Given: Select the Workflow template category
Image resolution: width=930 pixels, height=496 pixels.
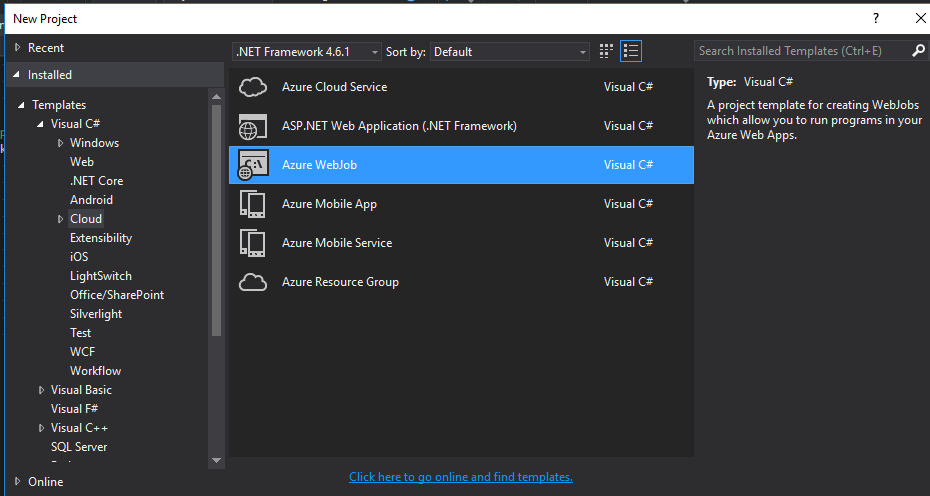Looking at the screenshot, I should (95, 371).
